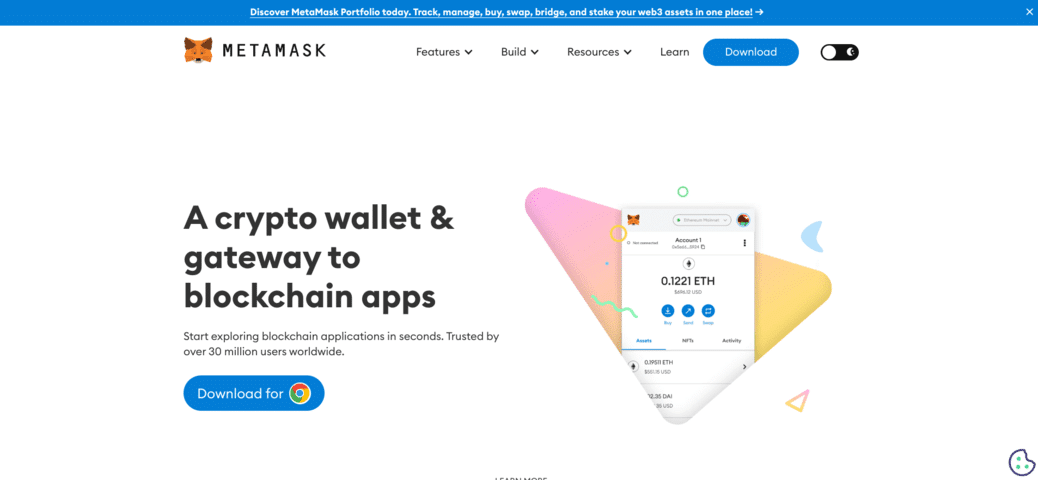The width and height of the screenshot is (1038, 480).
Task: Open the Resources dropdown menu
Action: (599, 52)
